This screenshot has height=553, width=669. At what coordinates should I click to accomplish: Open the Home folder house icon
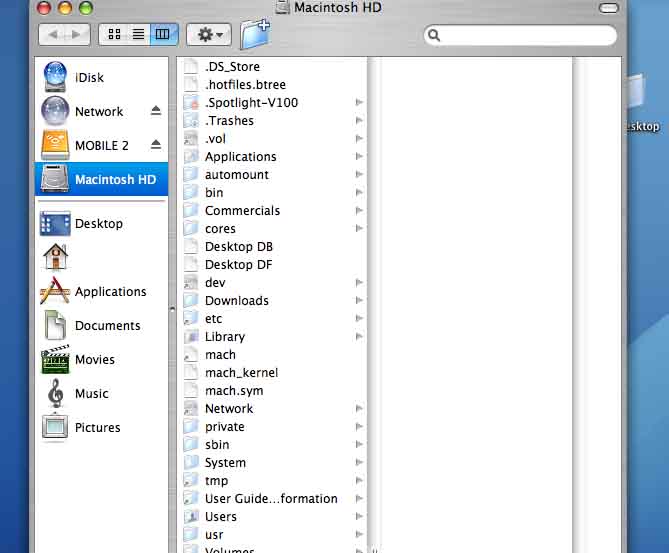(x=55, y=257)
